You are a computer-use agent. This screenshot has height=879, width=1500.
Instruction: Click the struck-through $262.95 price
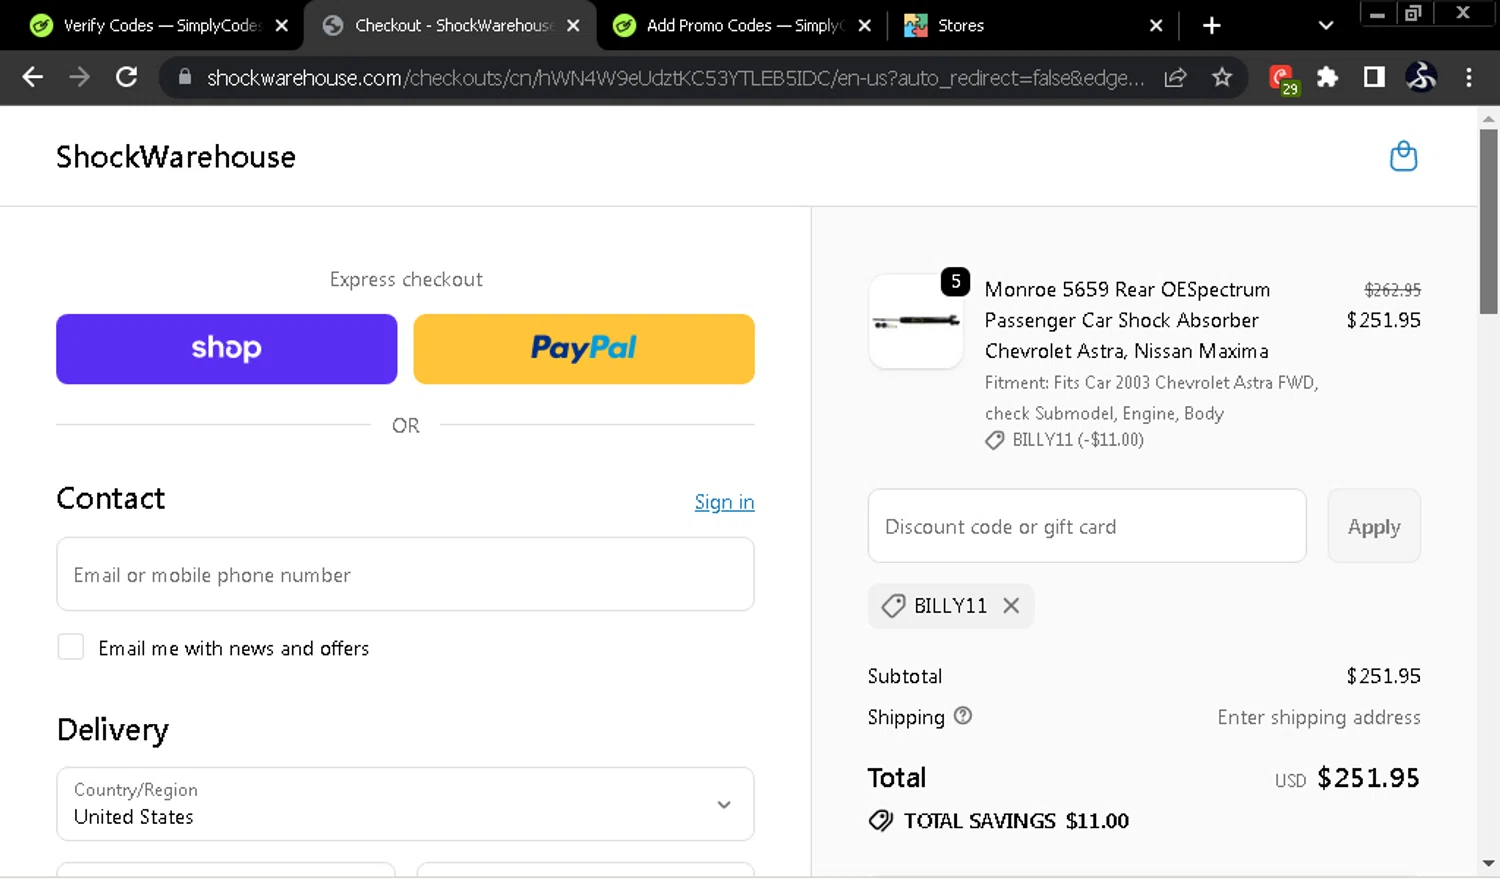[1393, 290]
